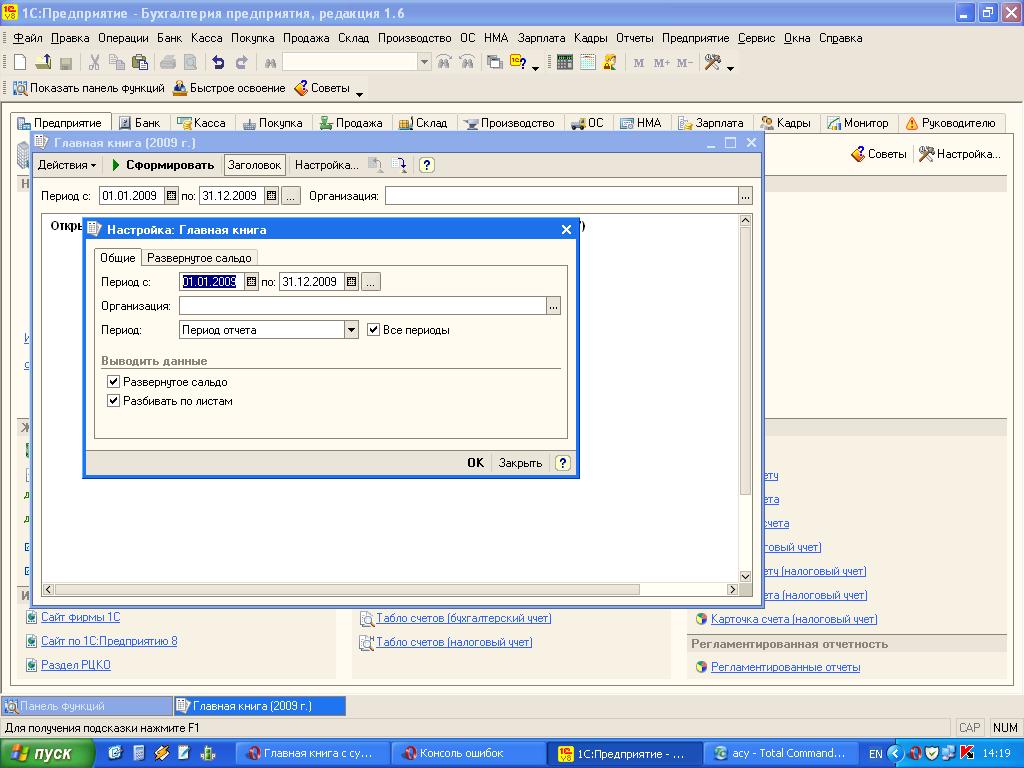The height and width of the screenshot is (768, 1024).
Task: Switch to Развернутое сальдо tab in dialog
Action: tap(199, 258)
